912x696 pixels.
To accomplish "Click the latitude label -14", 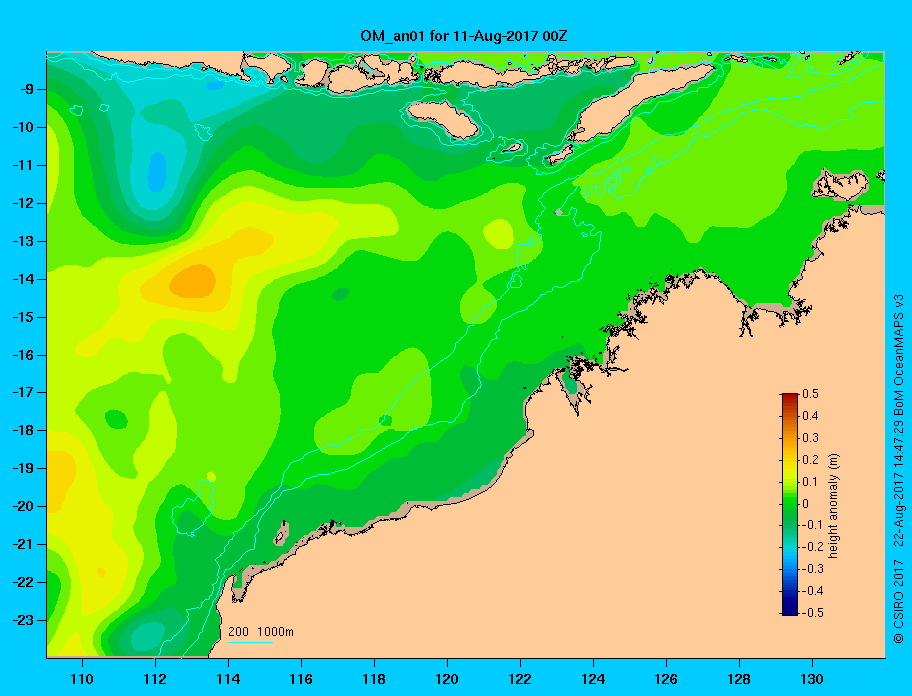I will coord(23,280).
